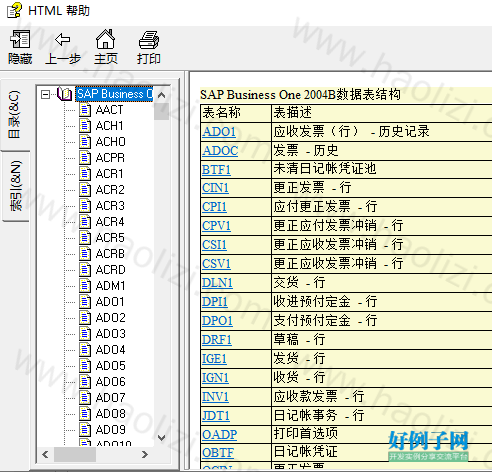Select ADO7 in the contents tree
This screenshot has width=492, height=472.
(x=110, y=398)
